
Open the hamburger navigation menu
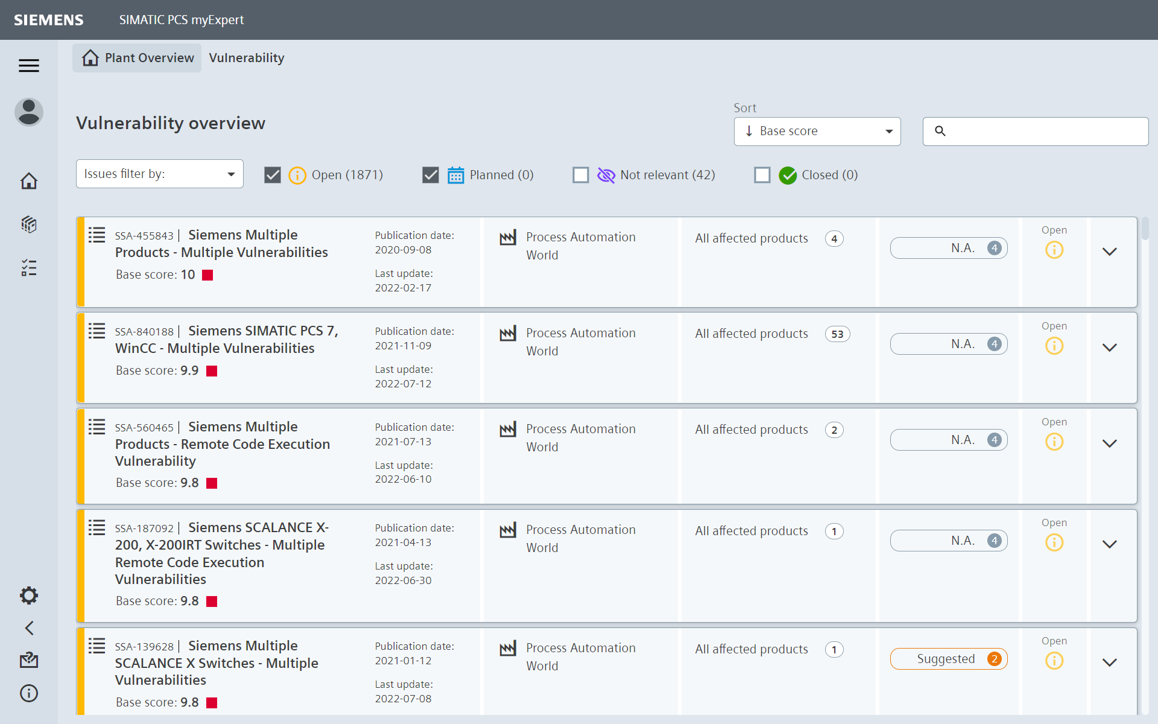pos(28,65)
